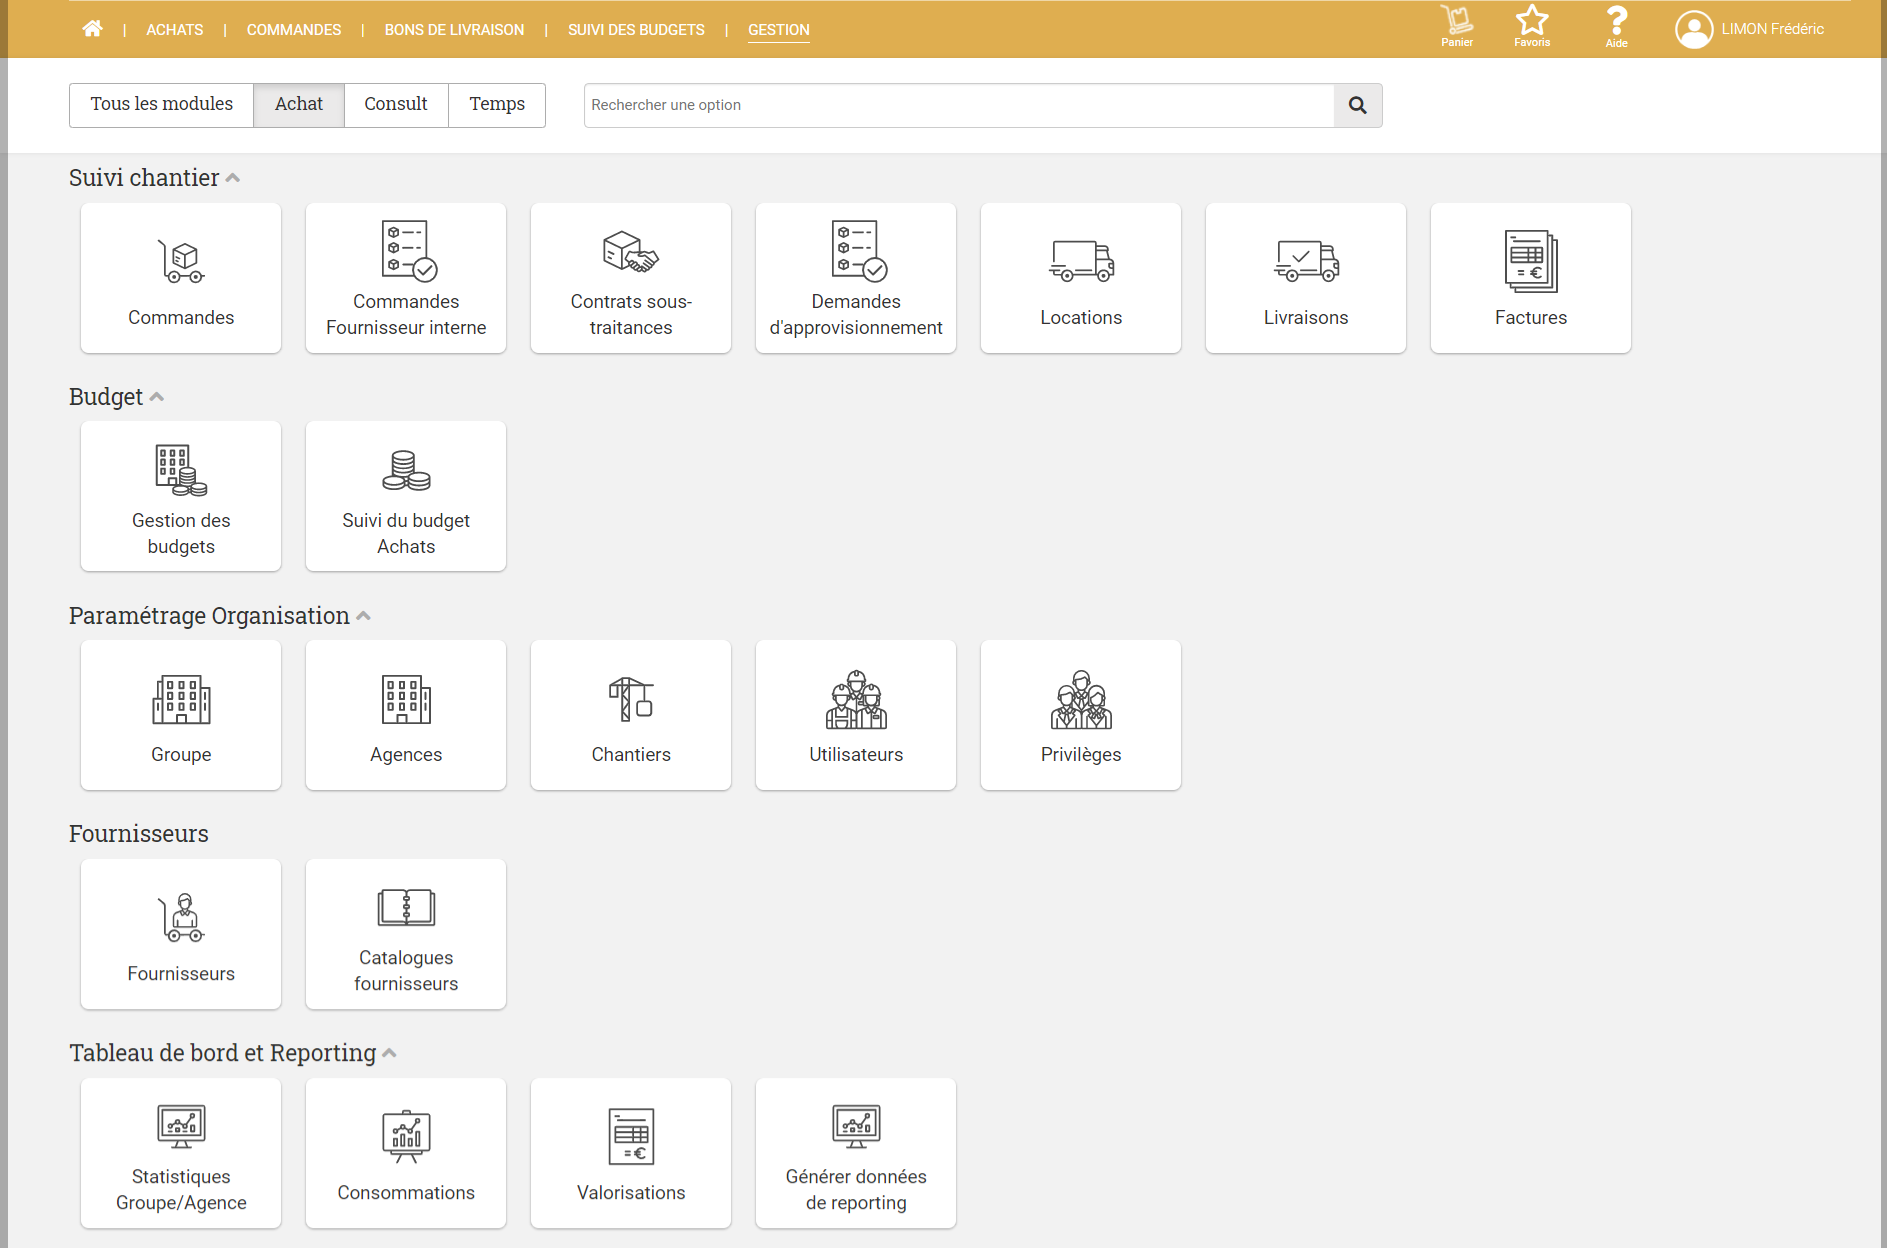
Task: Open Générer données de reporting icon
Action: tap(856, 1126)
